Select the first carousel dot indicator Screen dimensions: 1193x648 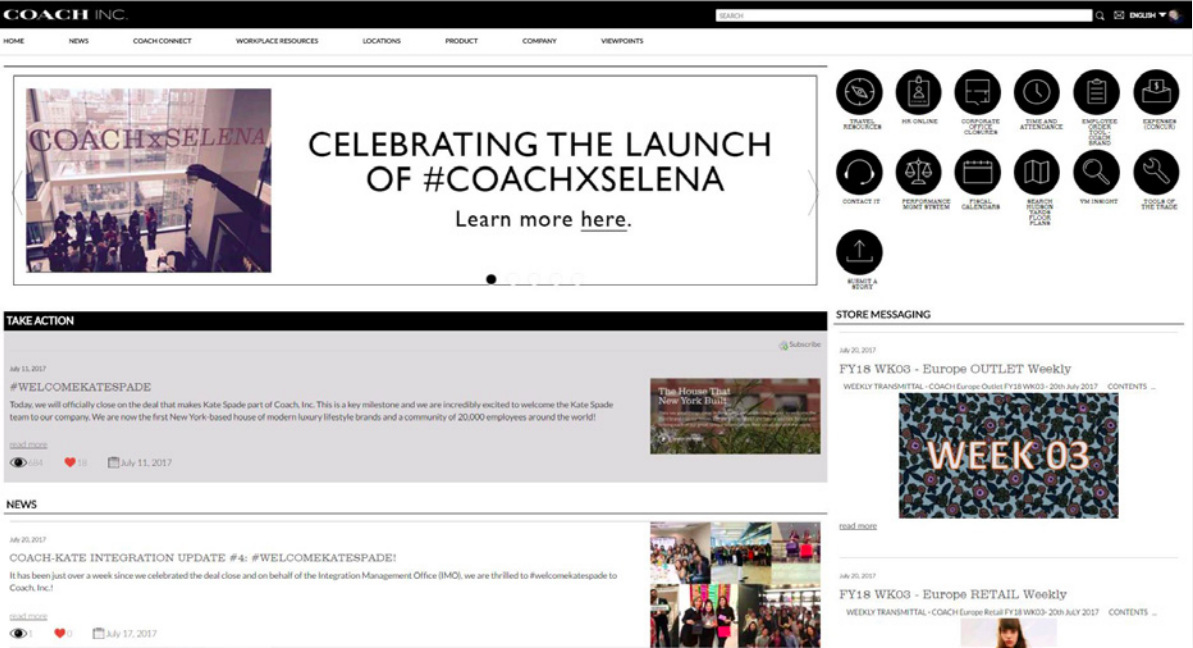tap(491, 279)
